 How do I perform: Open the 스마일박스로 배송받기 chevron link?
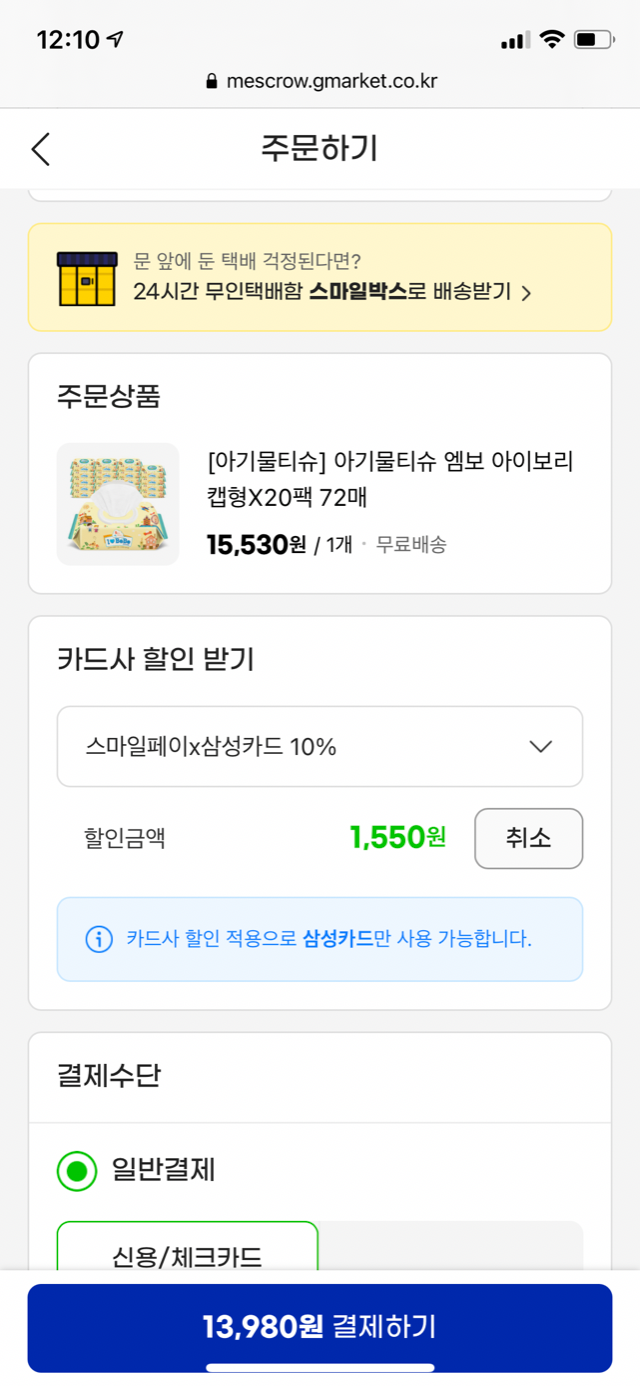526,293
